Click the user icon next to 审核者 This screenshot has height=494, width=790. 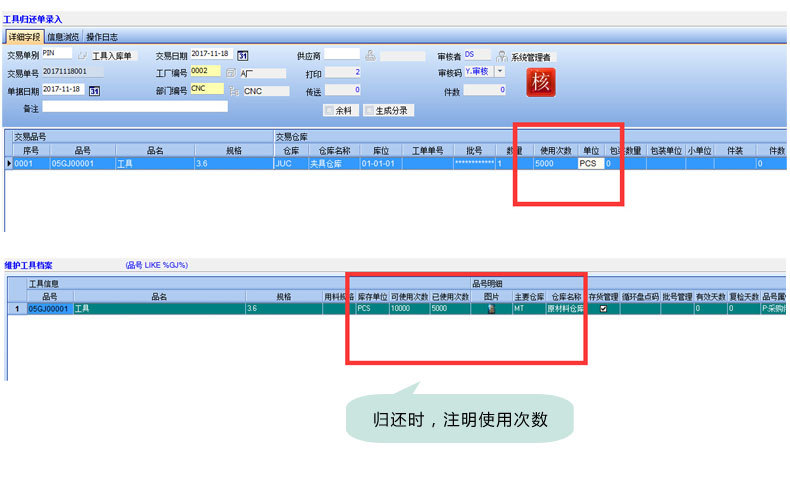[501, 56]
